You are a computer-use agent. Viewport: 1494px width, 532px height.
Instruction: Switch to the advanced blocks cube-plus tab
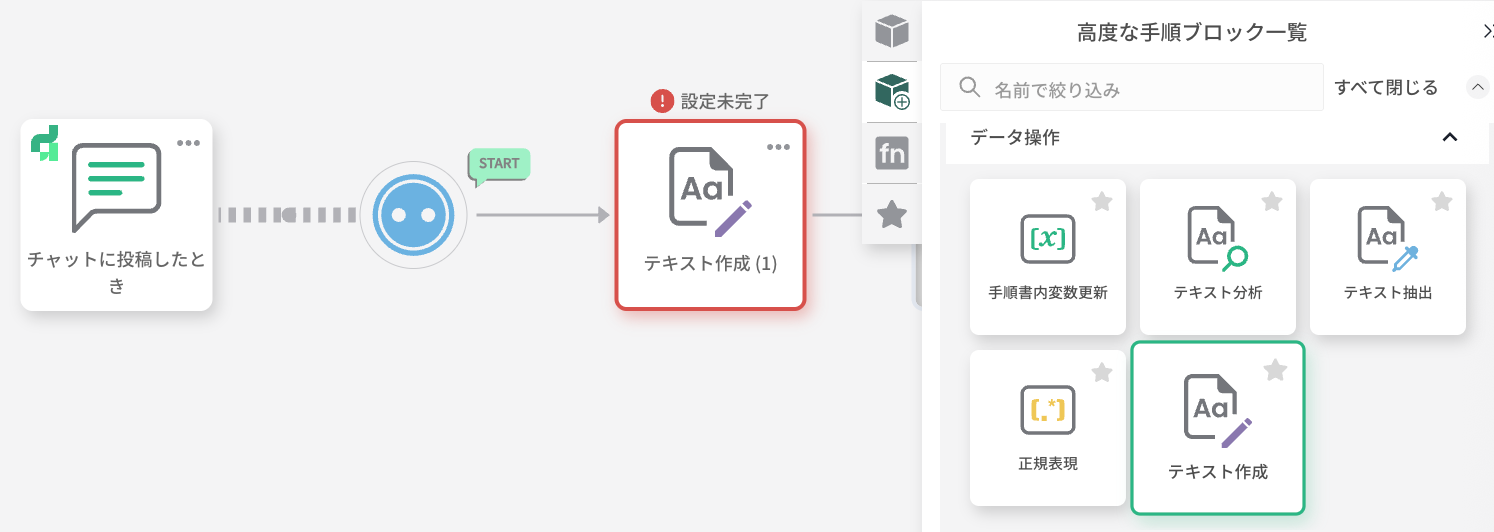coord(891,92)
